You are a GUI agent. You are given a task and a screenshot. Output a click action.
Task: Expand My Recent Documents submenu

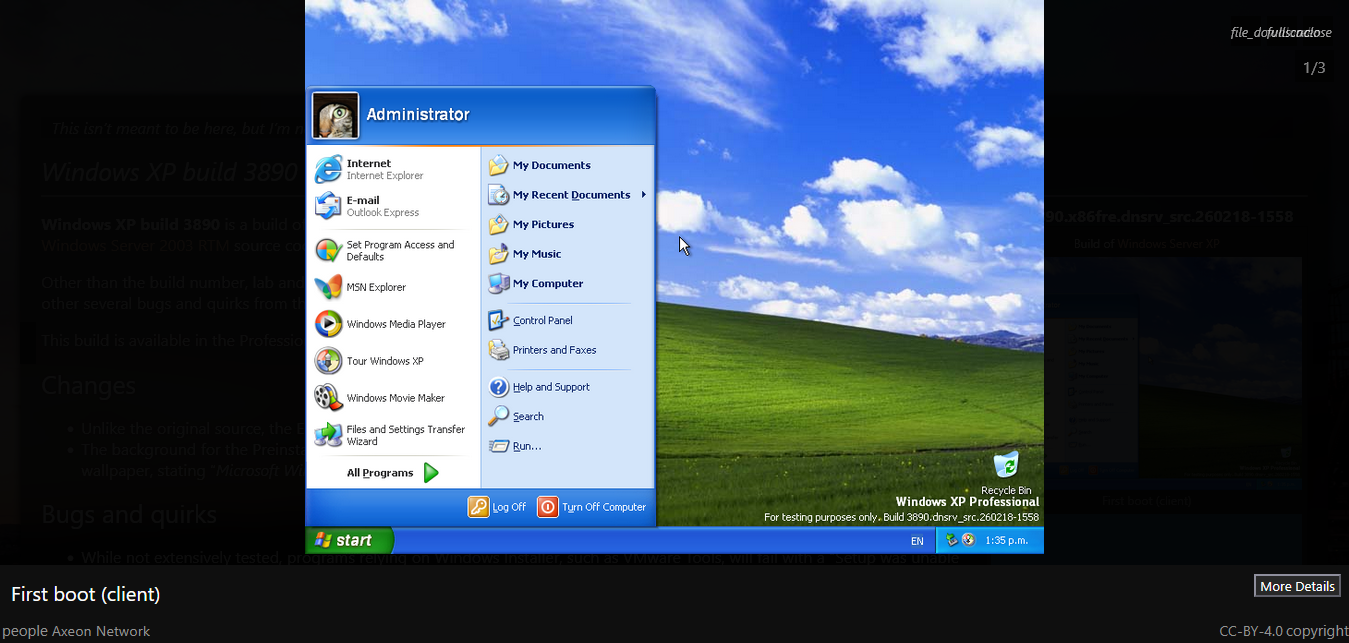coord(567,195)
